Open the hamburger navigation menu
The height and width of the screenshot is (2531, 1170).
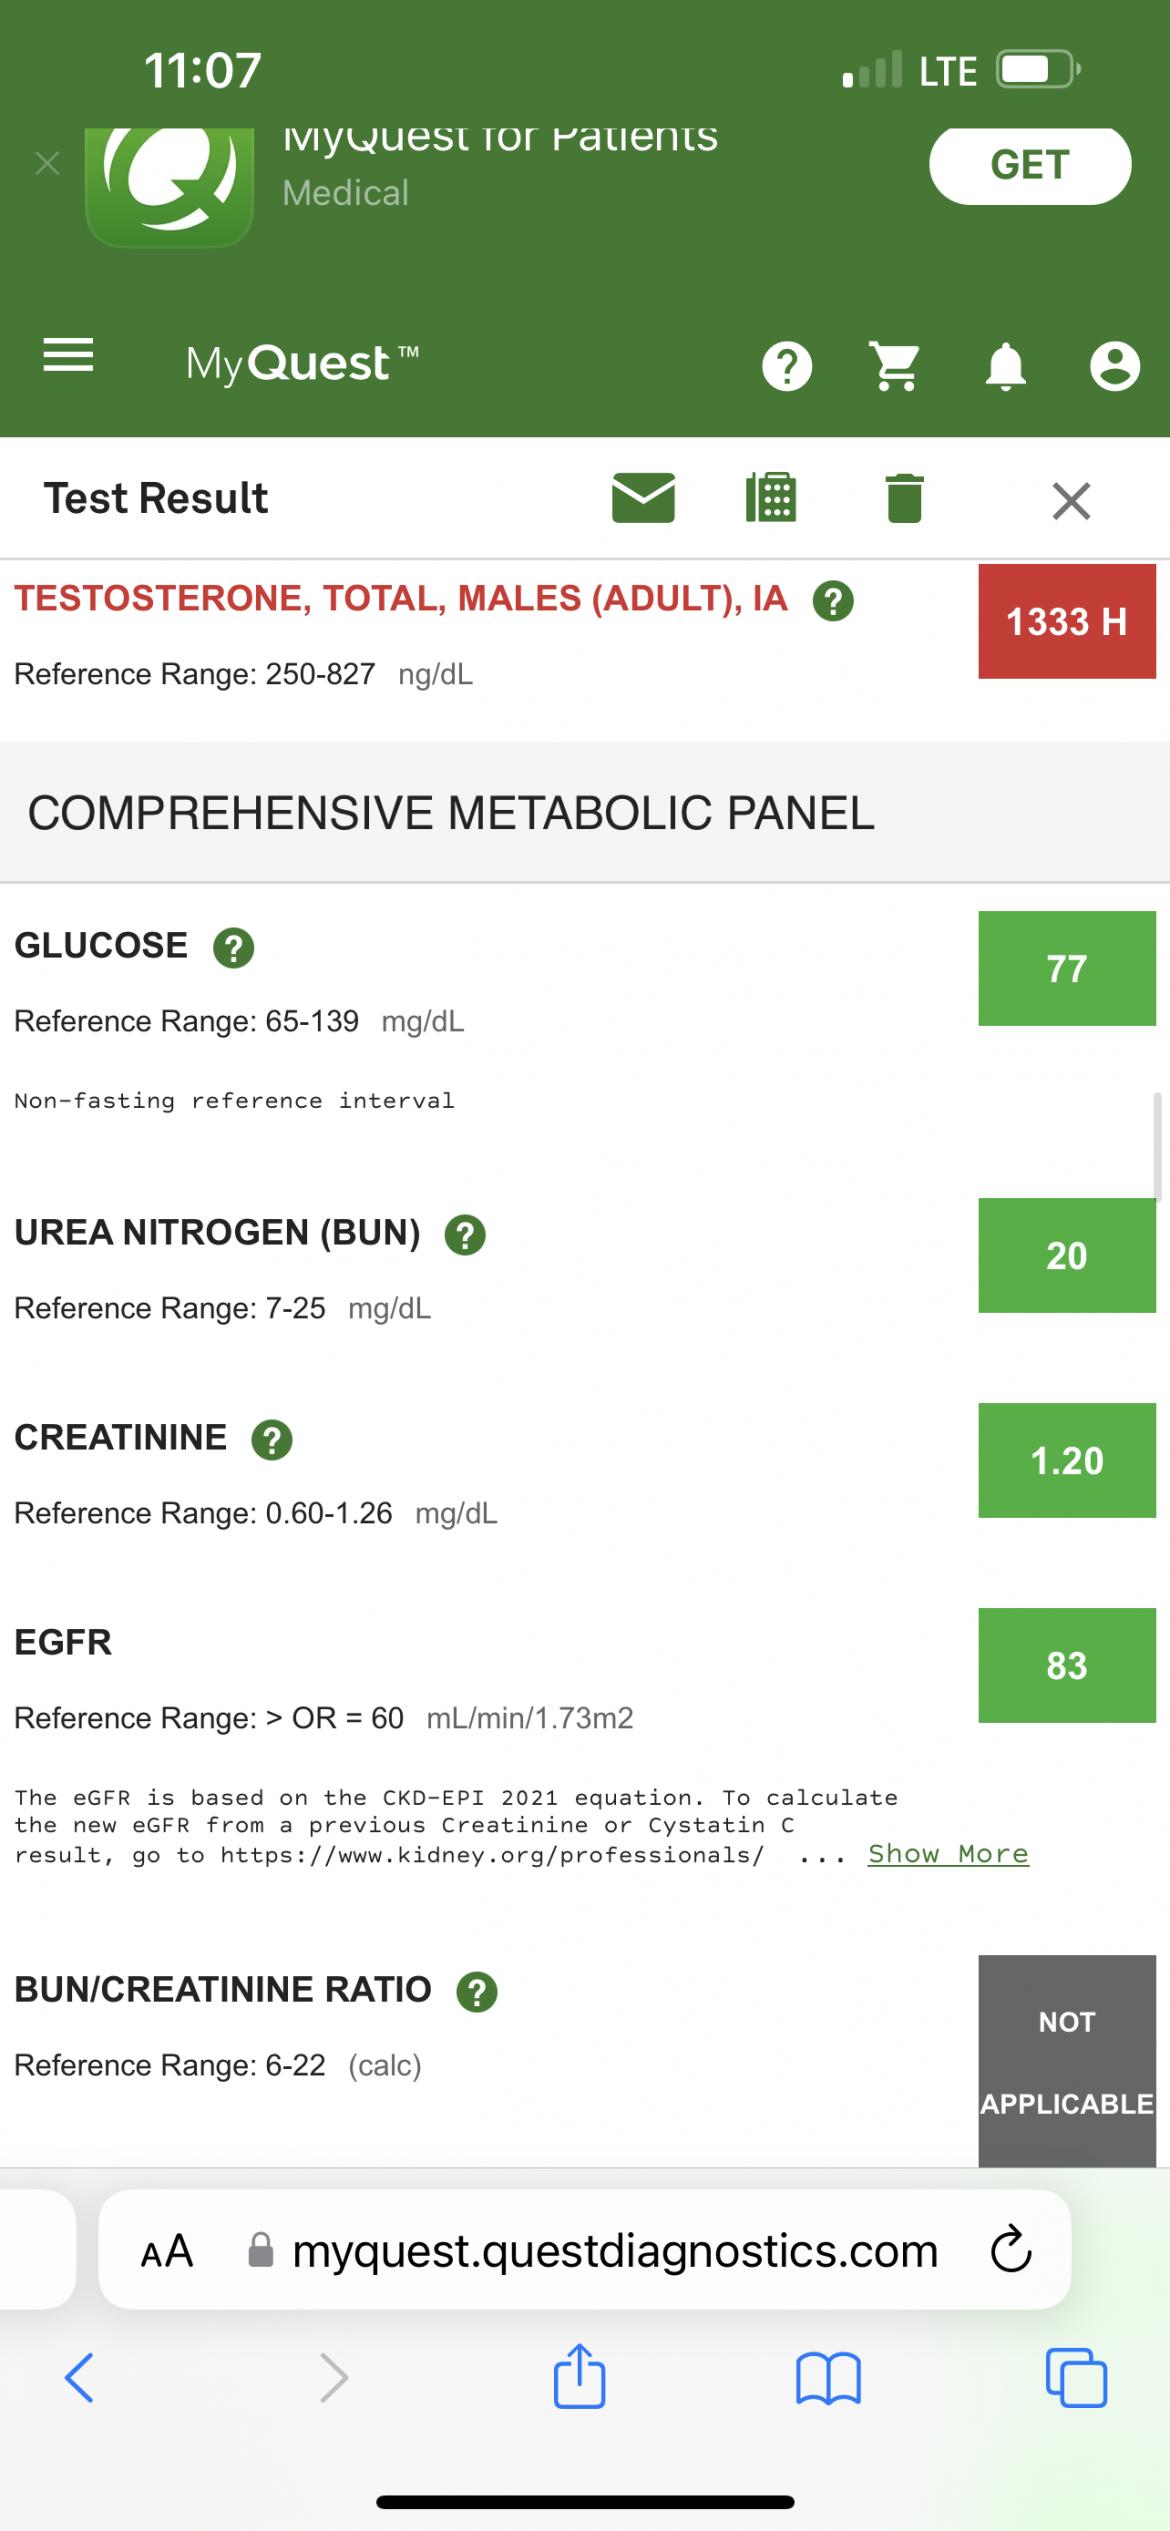click(68, 356)
